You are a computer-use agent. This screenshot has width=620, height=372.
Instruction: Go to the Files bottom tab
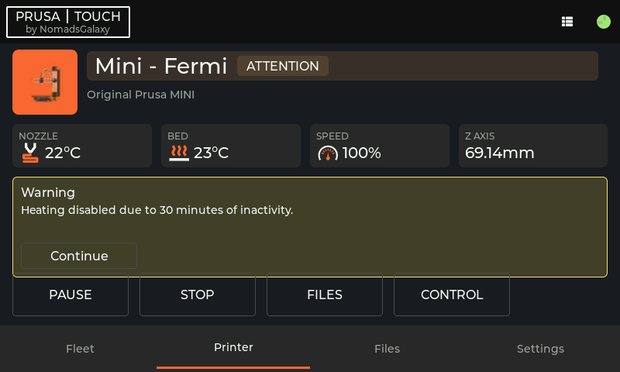click(x=387, y=349)
